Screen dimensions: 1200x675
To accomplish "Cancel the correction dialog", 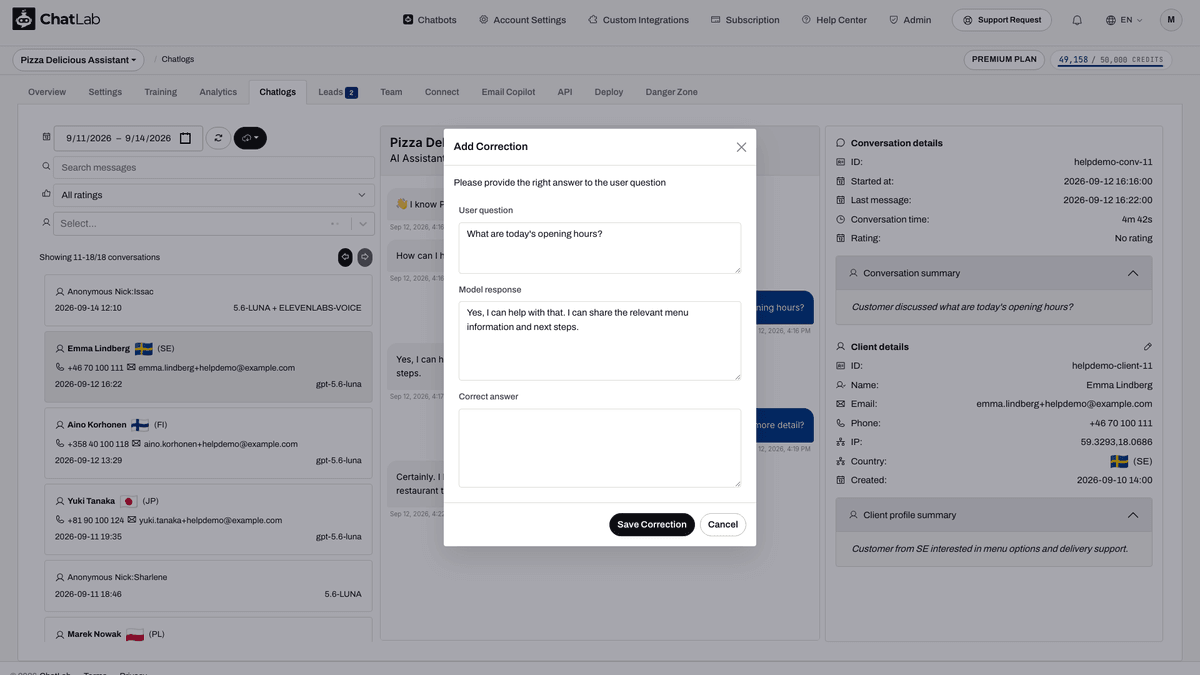I will click(x=723, y=524).
